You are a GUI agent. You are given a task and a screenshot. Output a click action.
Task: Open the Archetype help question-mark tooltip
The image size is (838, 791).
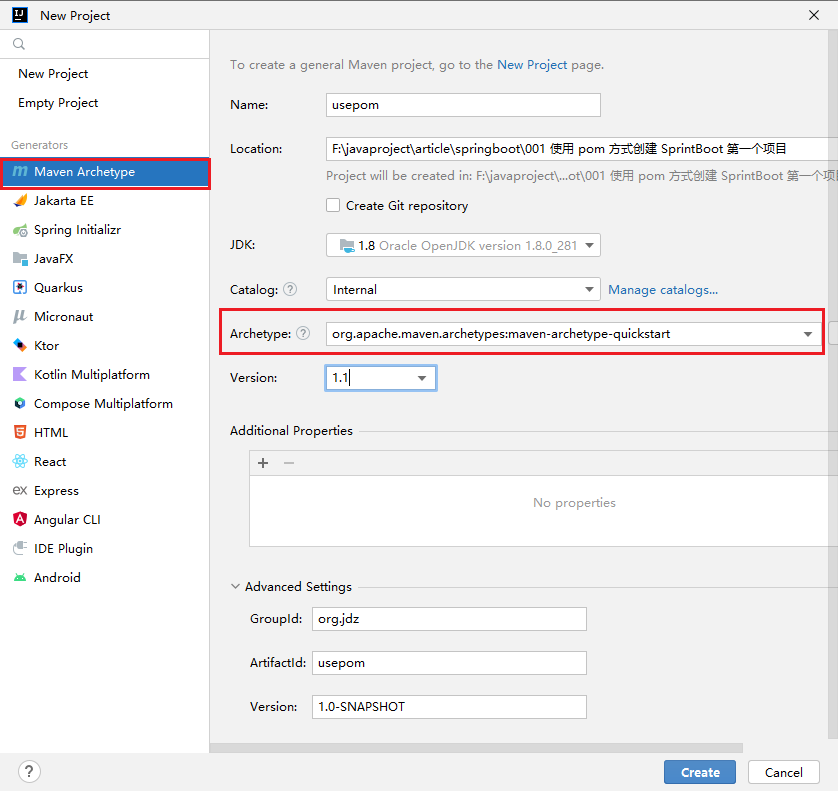tap(303, 334)
